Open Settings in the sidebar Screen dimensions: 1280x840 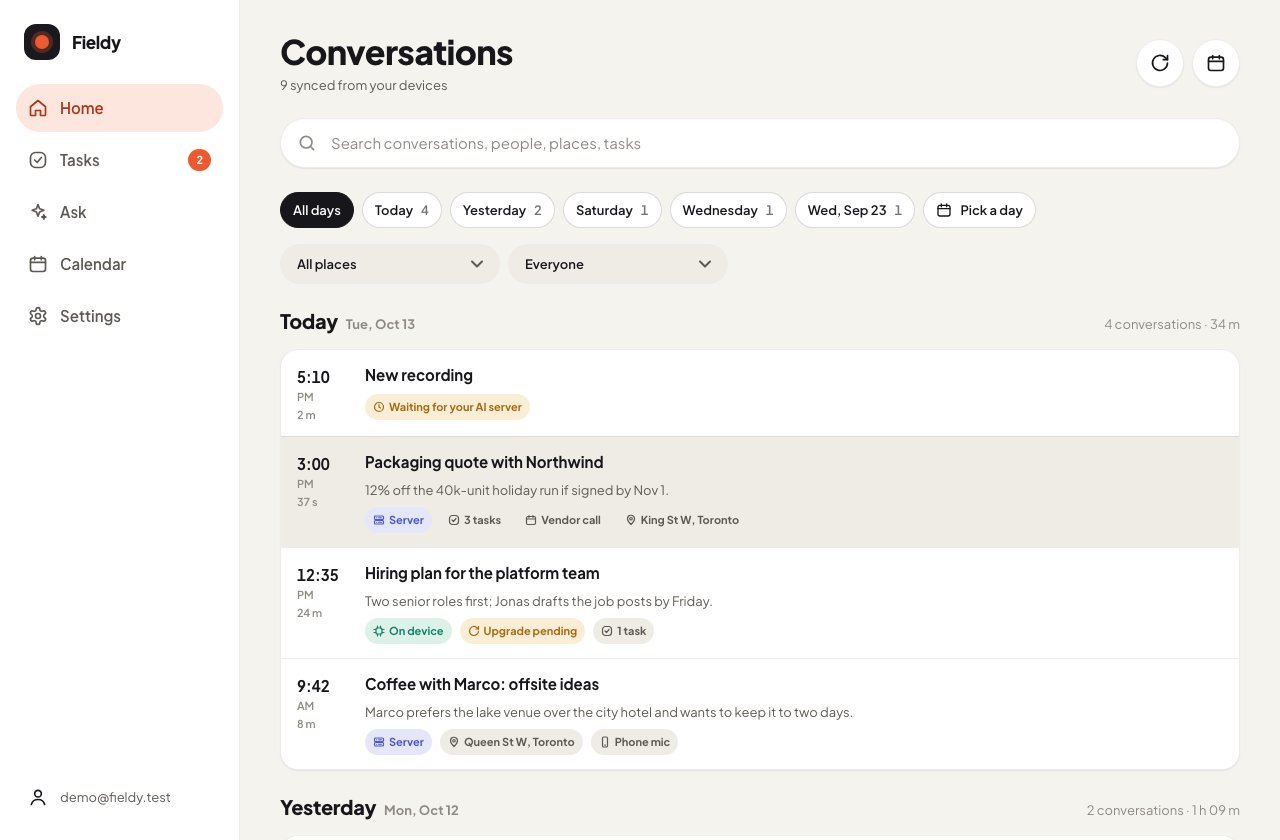click(x=119, y=316)
